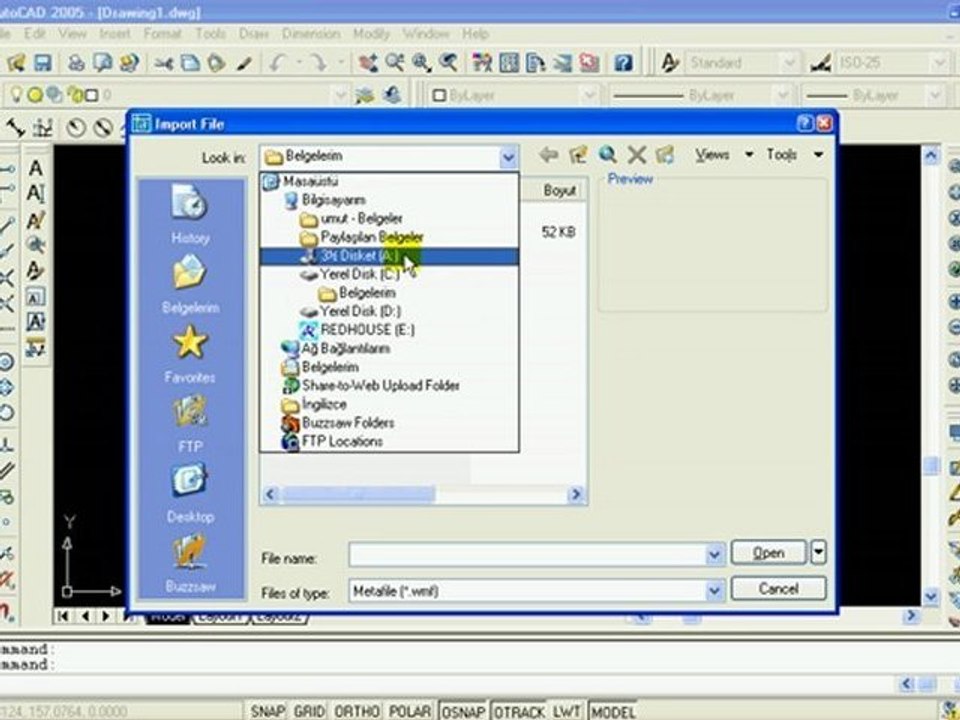Click the horizontal scrollbar in file list
The width and height of the screenshot is (960, 720).
358,493
